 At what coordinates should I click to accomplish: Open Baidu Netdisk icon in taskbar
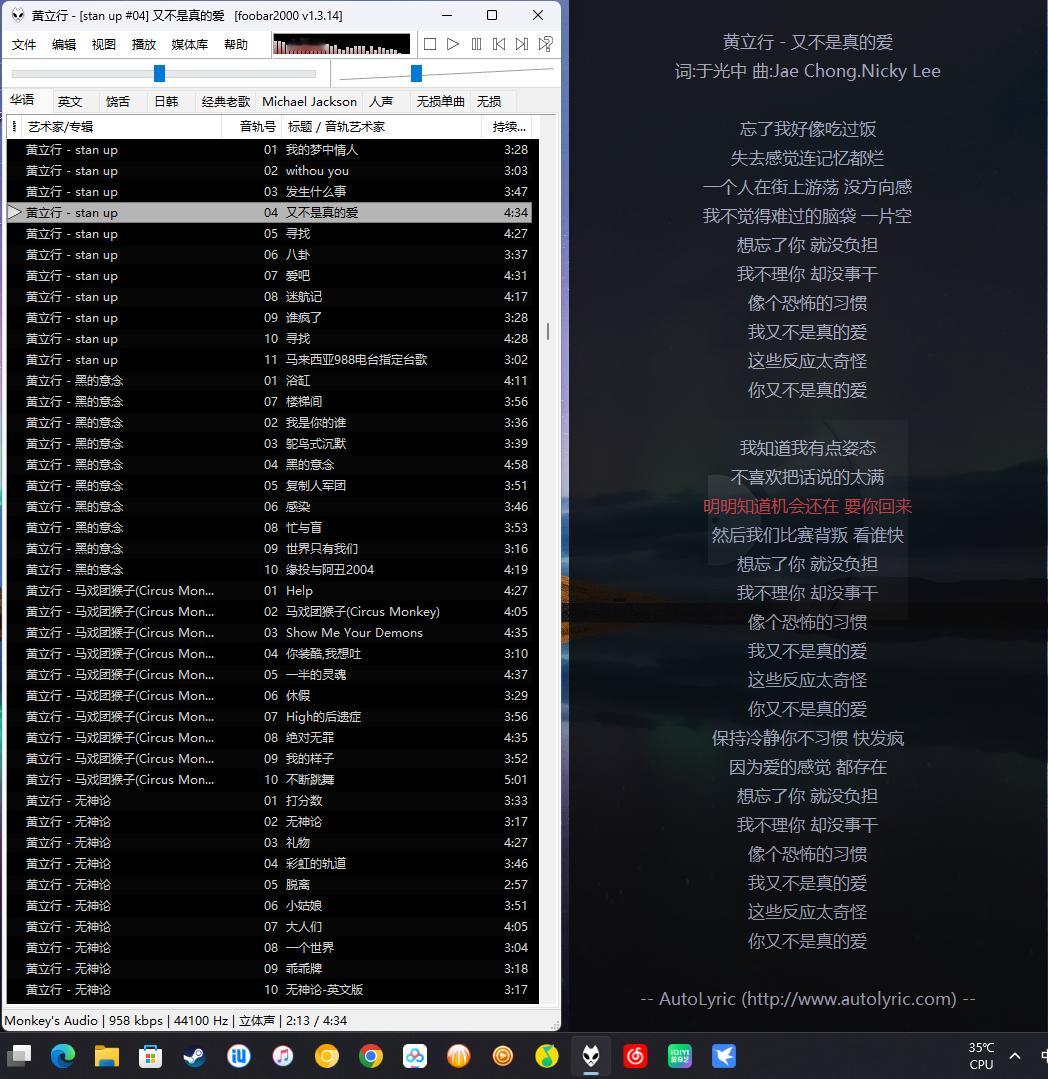(415, 1056)
